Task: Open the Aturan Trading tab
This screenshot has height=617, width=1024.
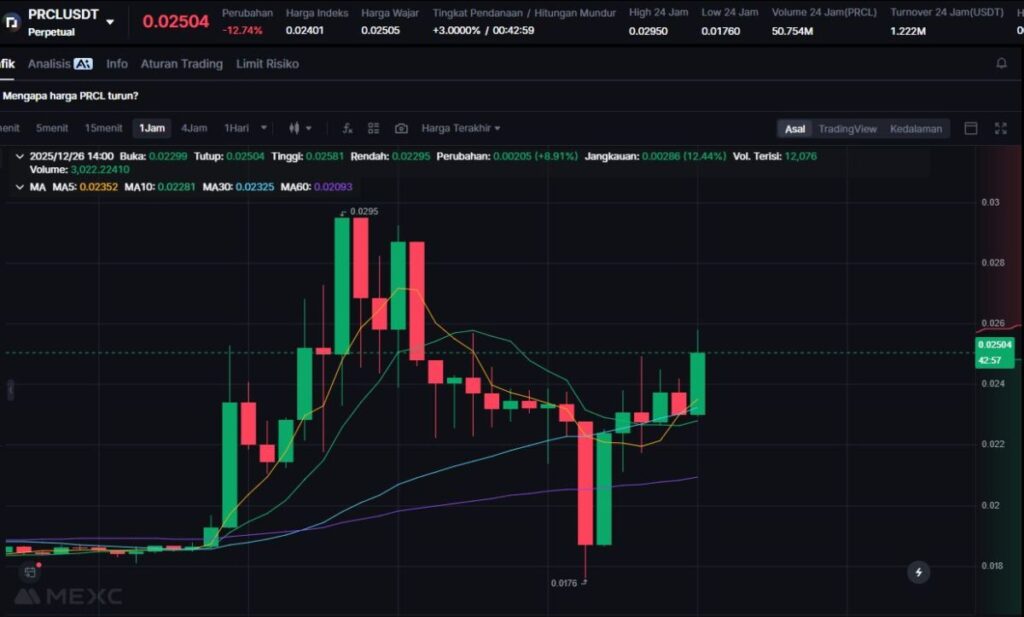Action: (181, 63)
